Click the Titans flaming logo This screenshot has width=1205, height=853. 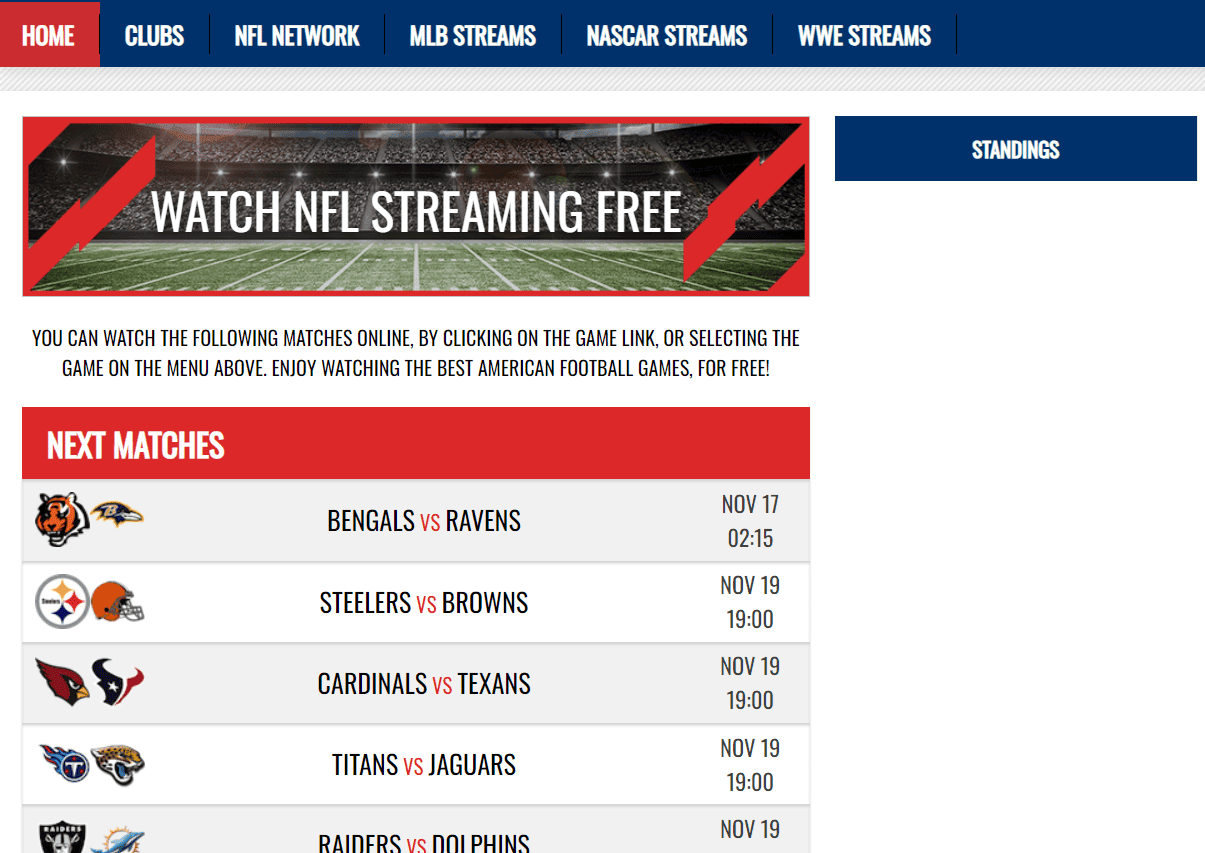click(x=63, y=764)
